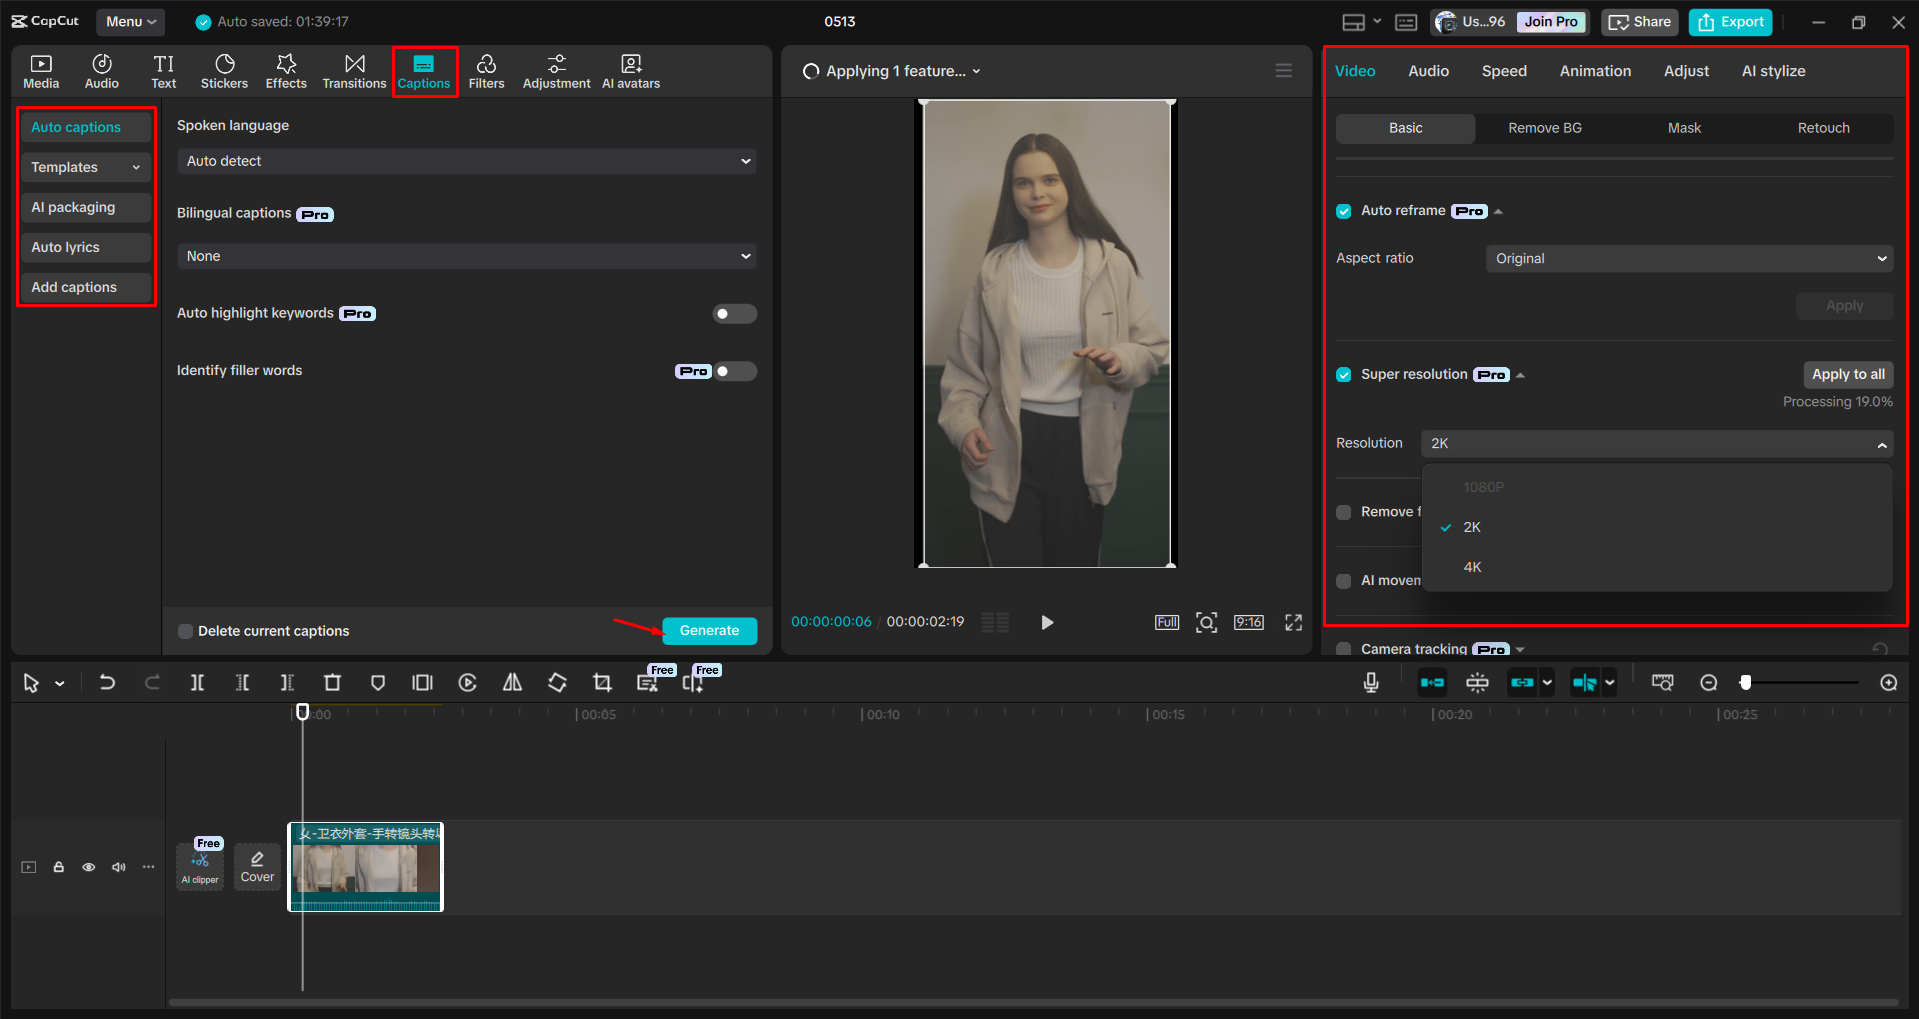Switch to the Remove BG tab
The width and height of the screenshot is (1919, 1019).
(1543, 128)
